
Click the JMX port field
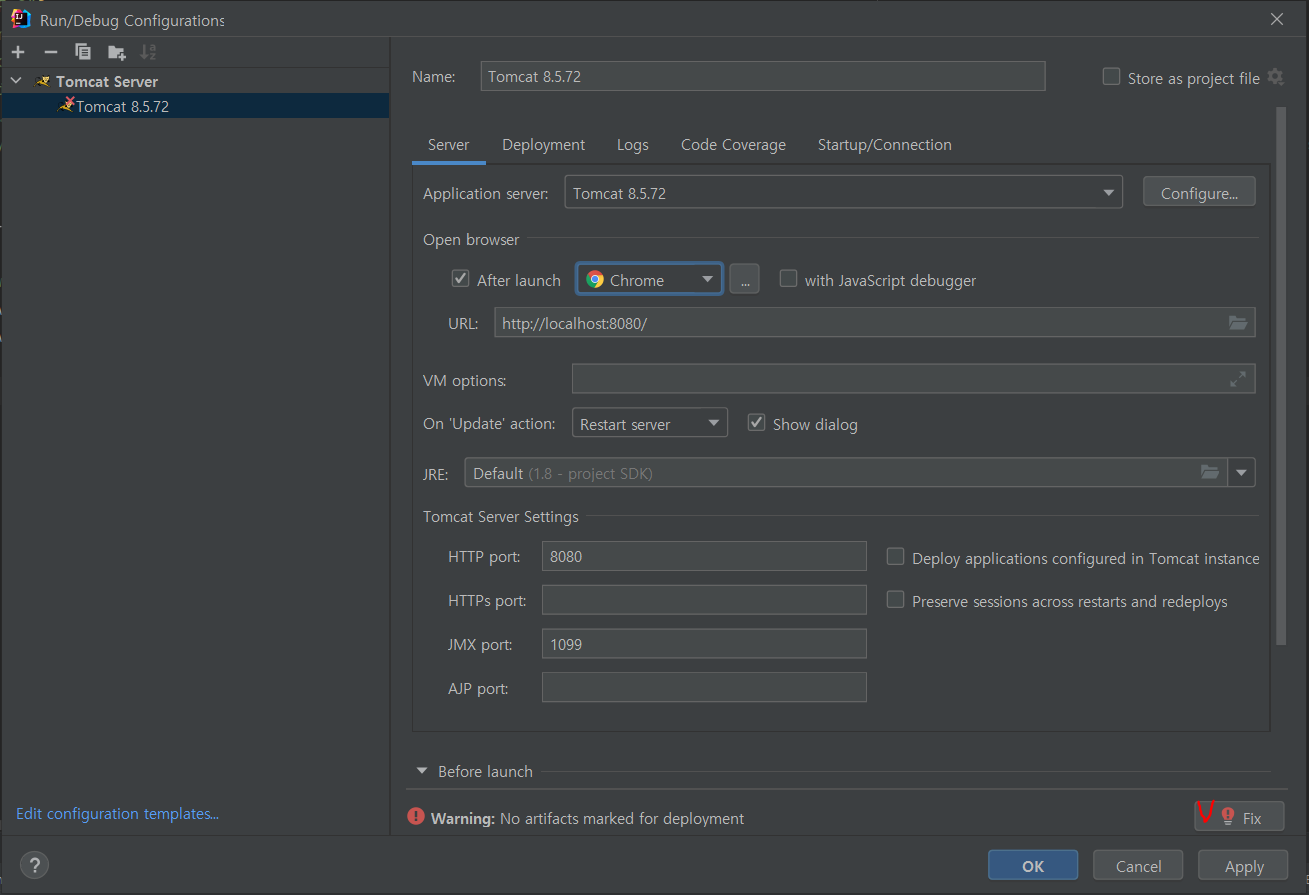click(704, 644)
